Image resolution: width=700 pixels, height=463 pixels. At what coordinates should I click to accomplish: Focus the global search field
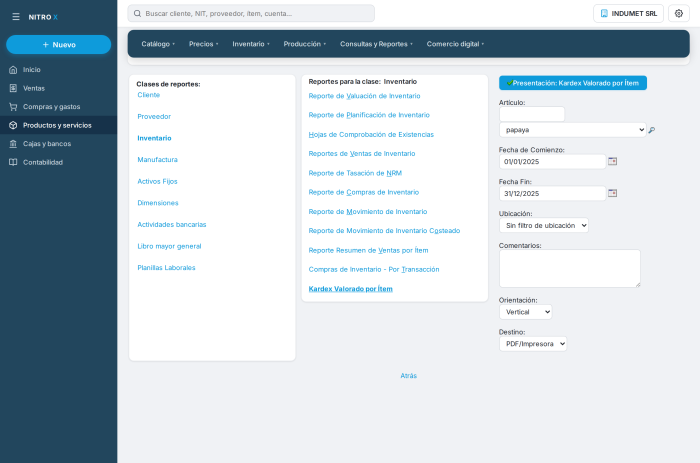[x=251, y=13]
